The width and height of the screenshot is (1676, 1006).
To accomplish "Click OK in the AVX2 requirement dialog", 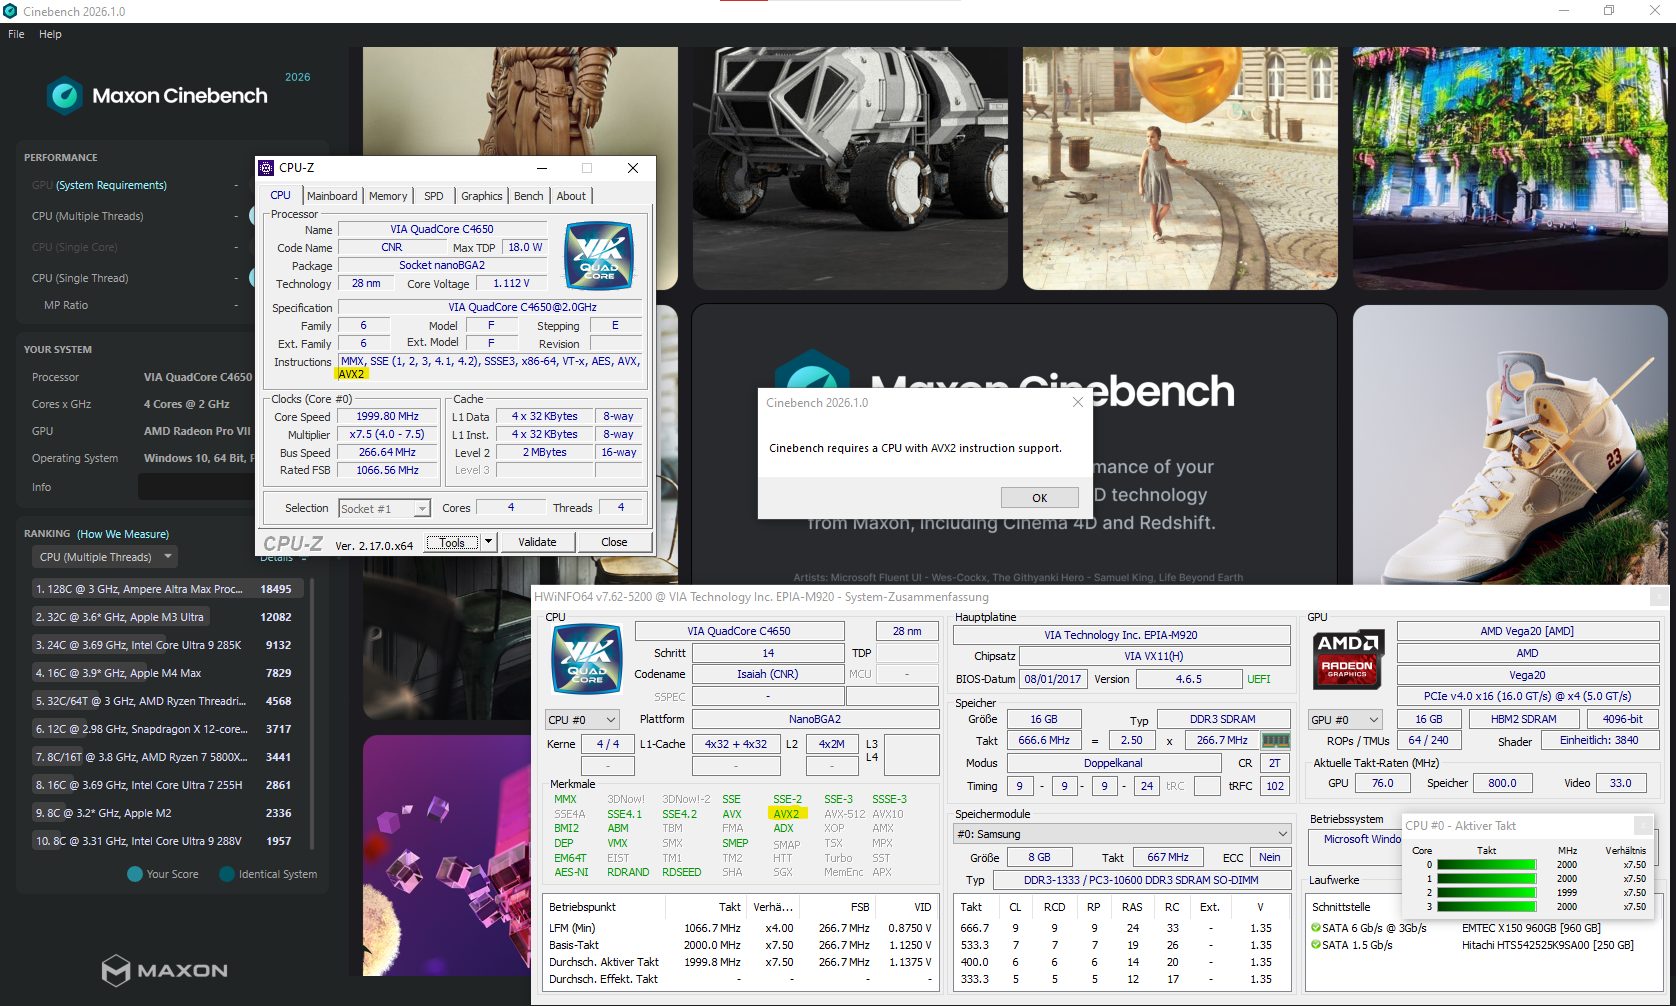I will point(1040,498).
